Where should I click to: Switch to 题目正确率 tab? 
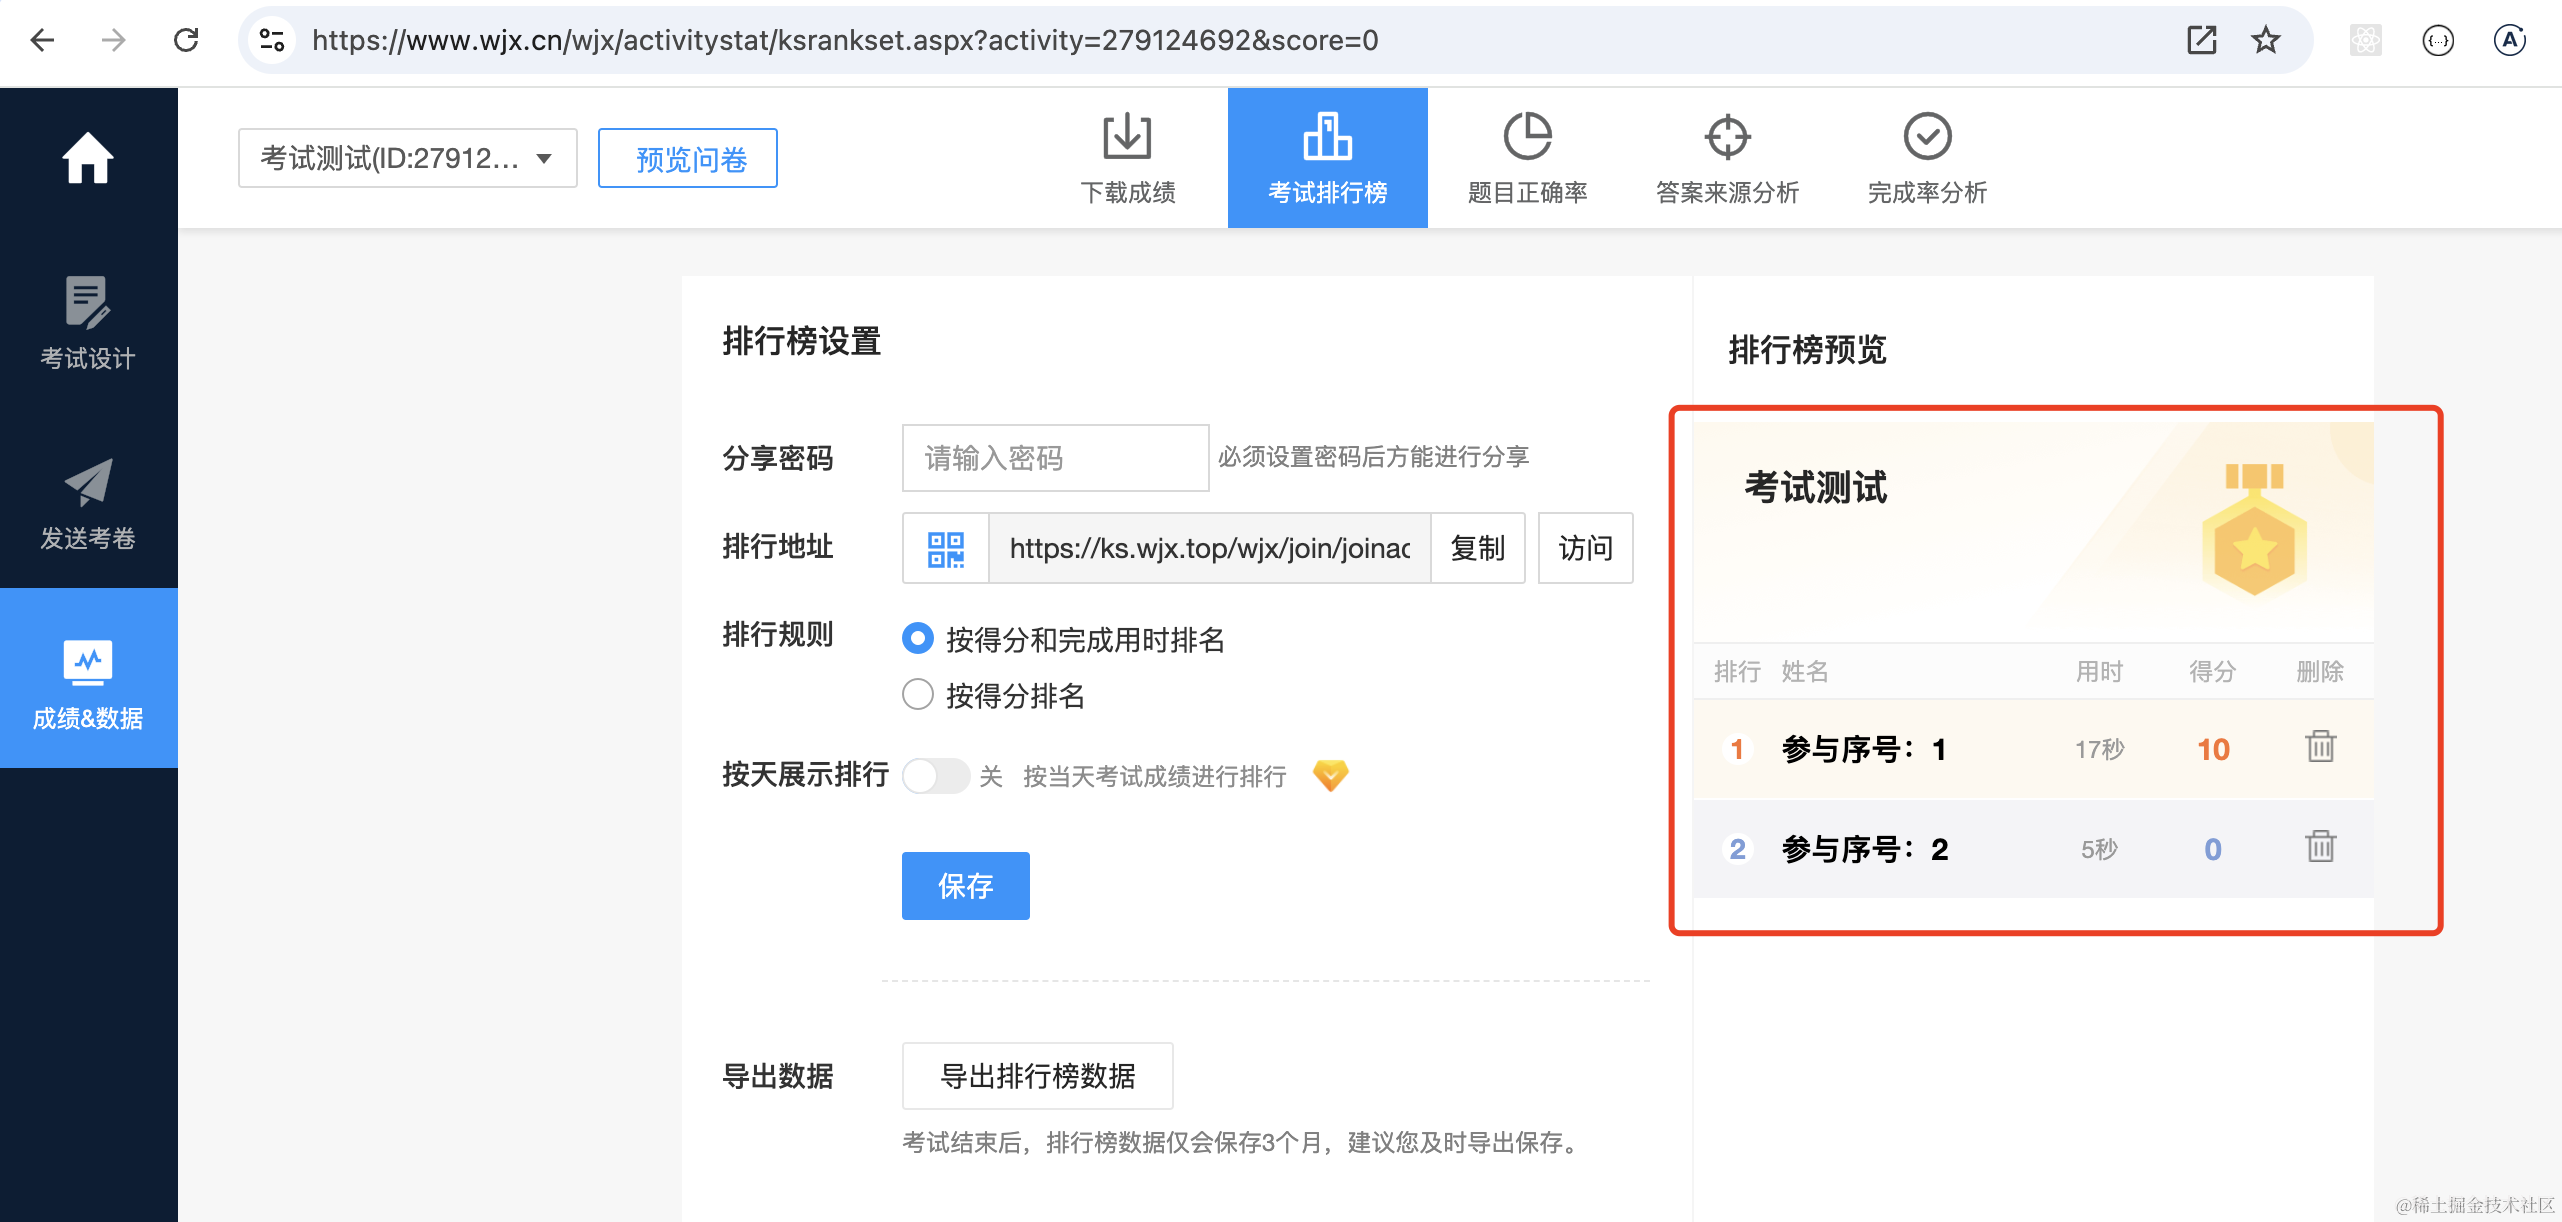coord(1527,158)
